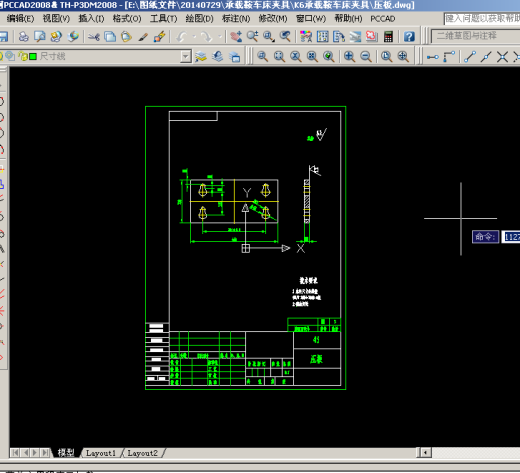The image size is (520, 473).
Task: Select the Cut scissors icon
Action: tap(94, 36)
